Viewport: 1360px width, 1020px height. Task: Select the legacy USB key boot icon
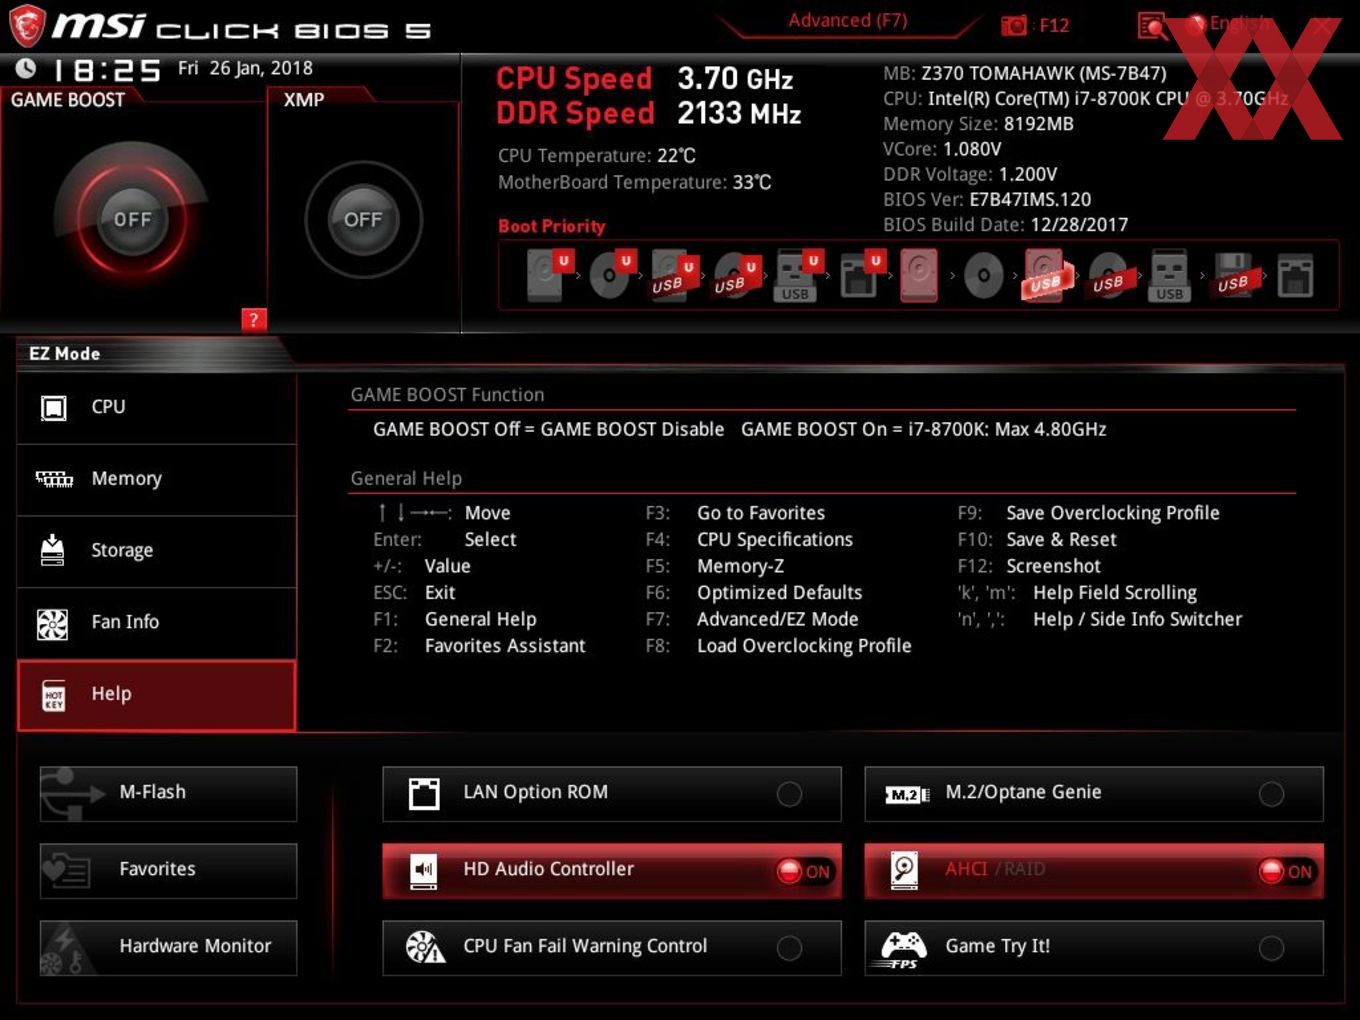click(x=1169, y=276)
